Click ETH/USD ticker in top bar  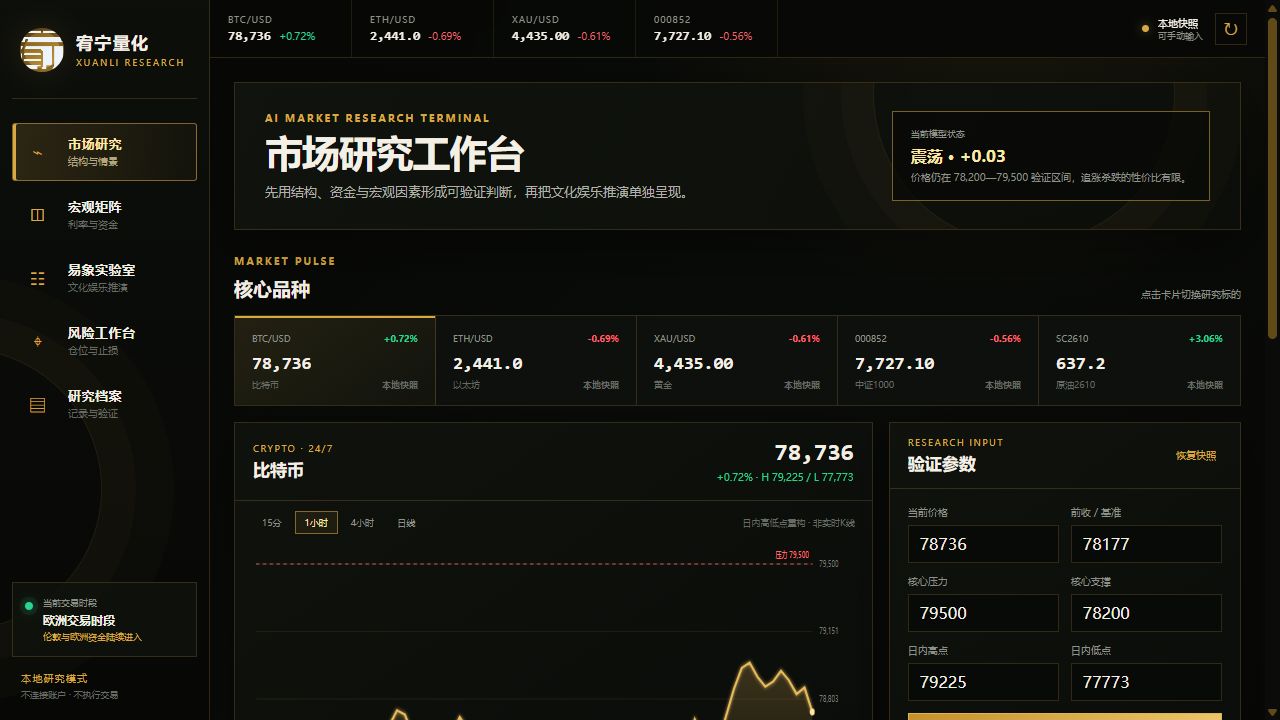click(x=423, y=28)
